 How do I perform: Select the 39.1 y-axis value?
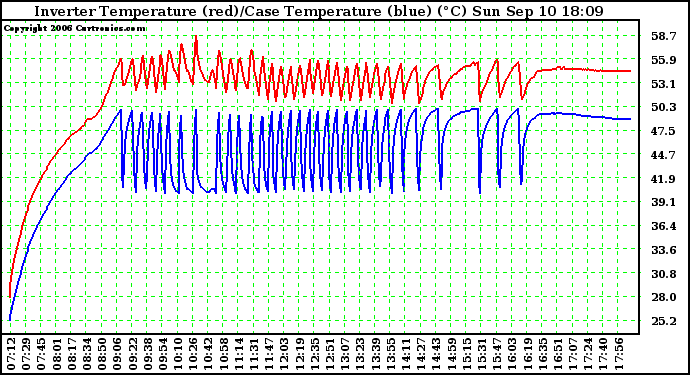pyautogui.click(x=664, y=202)
